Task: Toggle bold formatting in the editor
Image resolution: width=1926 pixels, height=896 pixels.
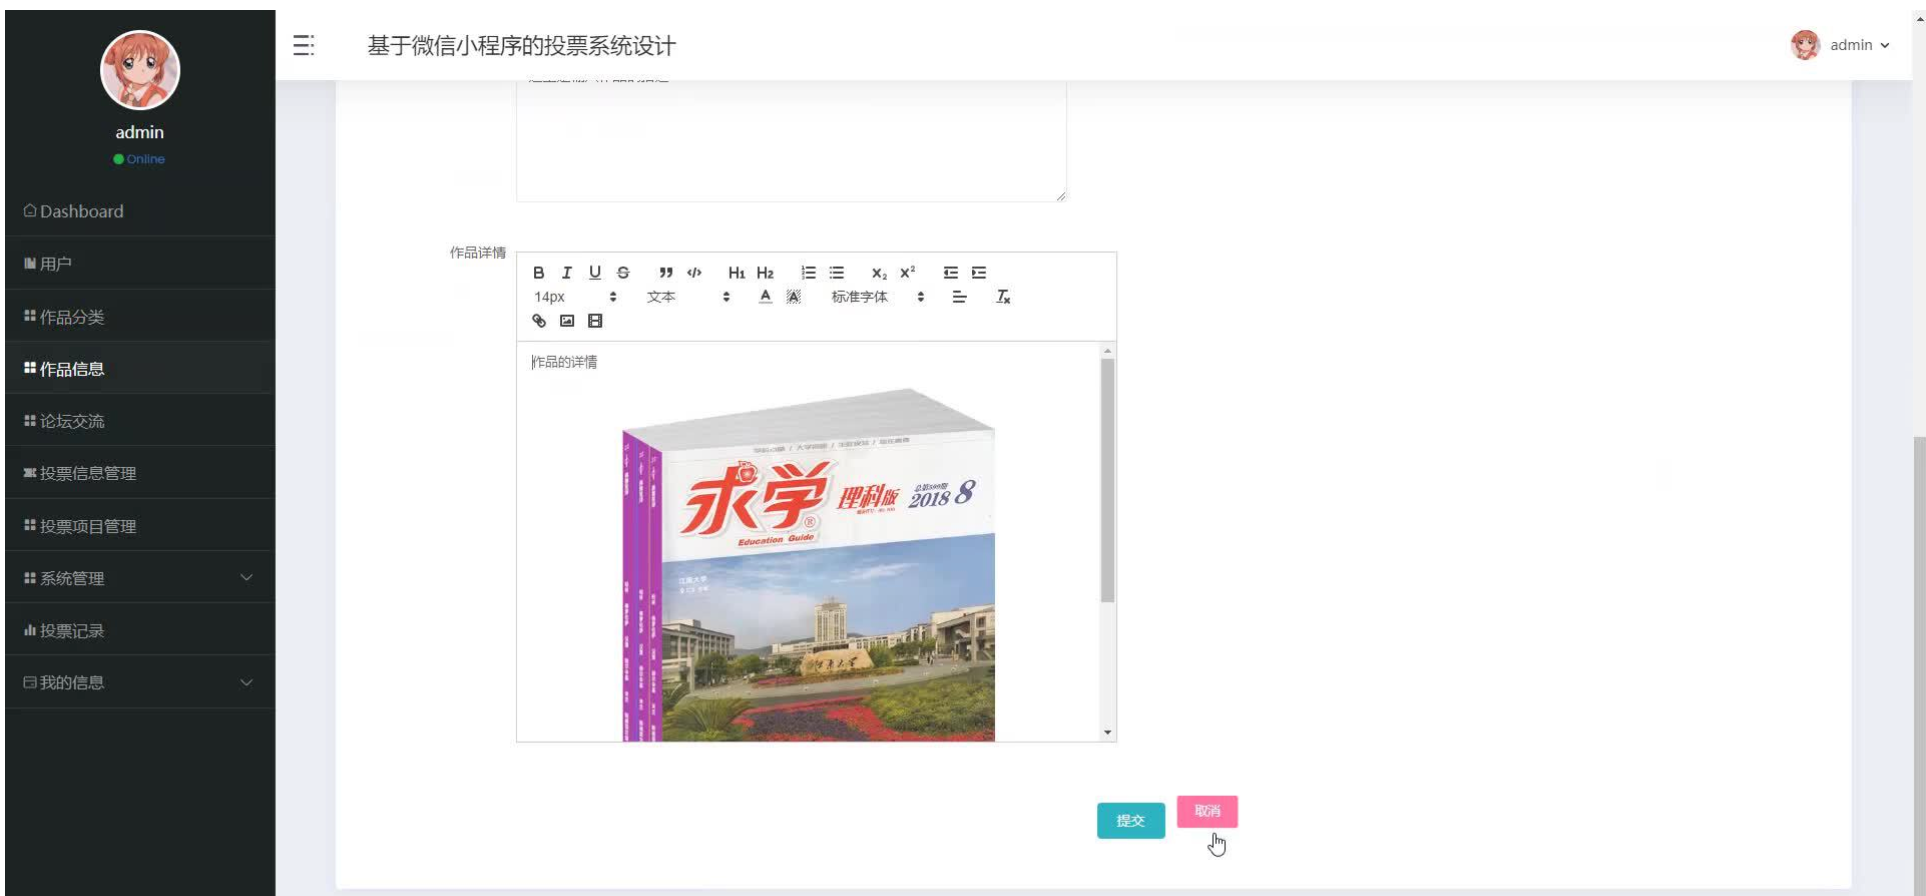Action: 539,273
